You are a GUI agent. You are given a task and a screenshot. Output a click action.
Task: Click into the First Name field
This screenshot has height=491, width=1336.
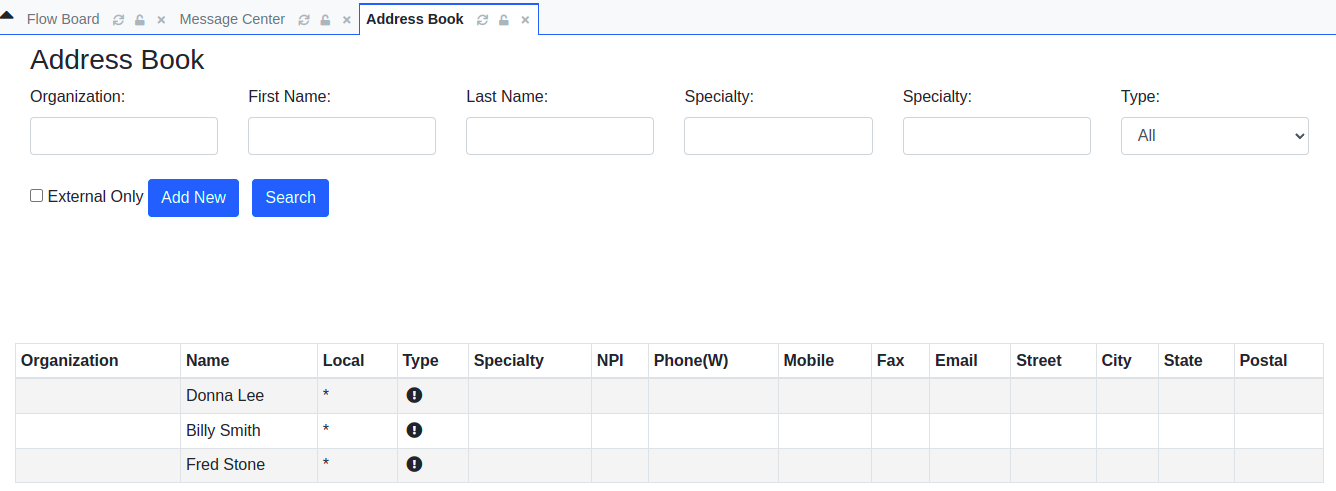(342, 136)
